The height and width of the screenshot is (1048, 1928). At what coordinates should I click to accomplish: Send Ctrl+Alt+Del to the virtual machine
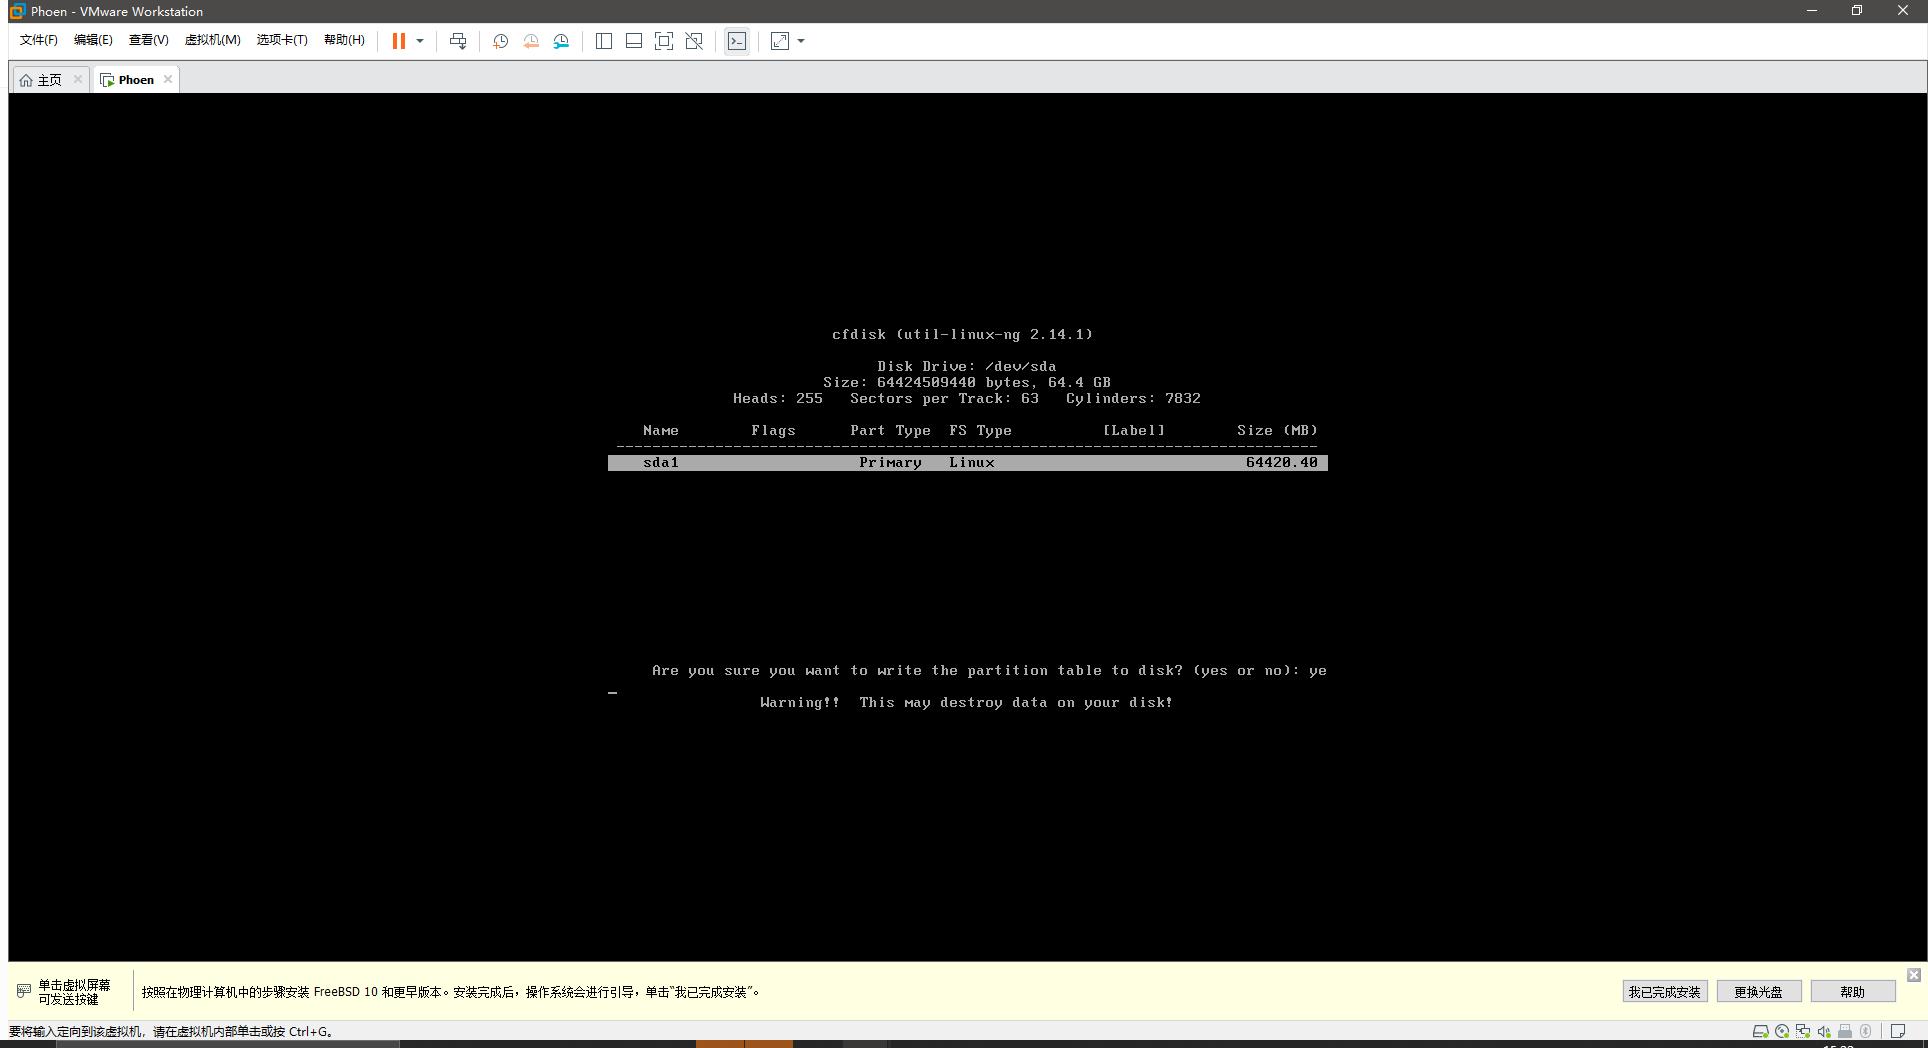pos(458,41)
